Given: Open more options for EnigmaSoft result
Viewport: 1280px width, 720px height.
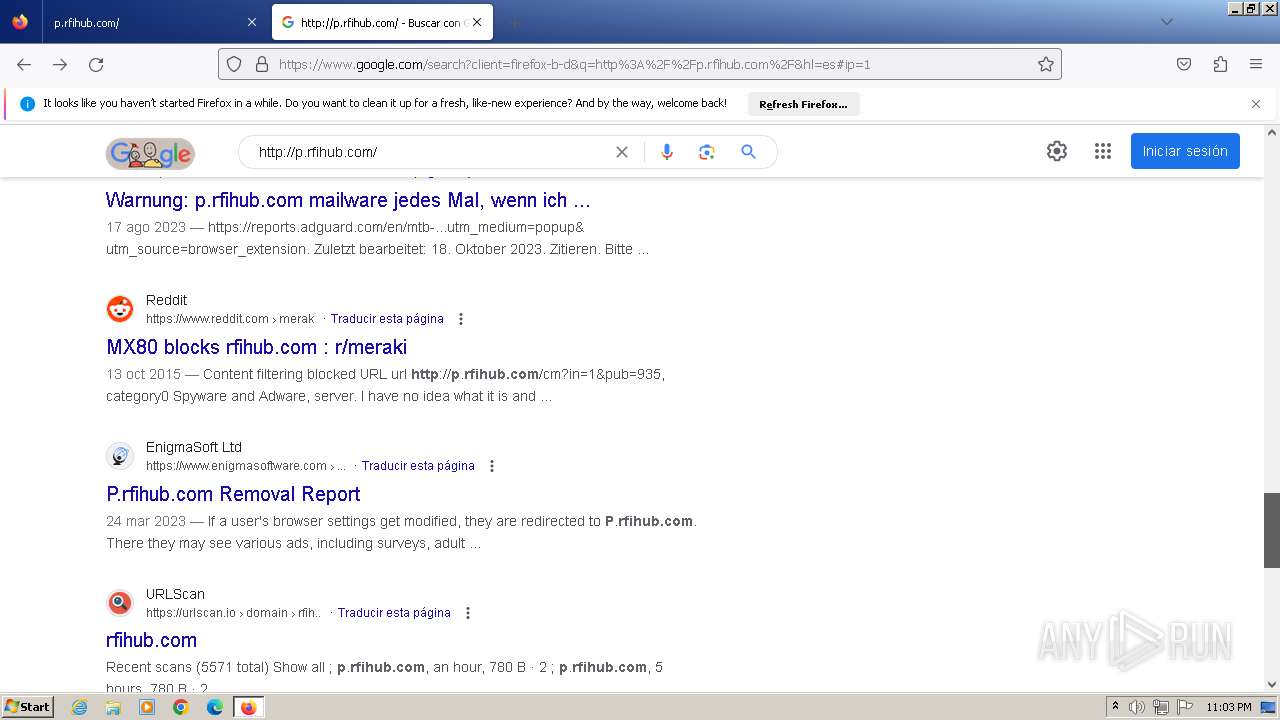Looking at the screenshot, I should pos(492,466).
